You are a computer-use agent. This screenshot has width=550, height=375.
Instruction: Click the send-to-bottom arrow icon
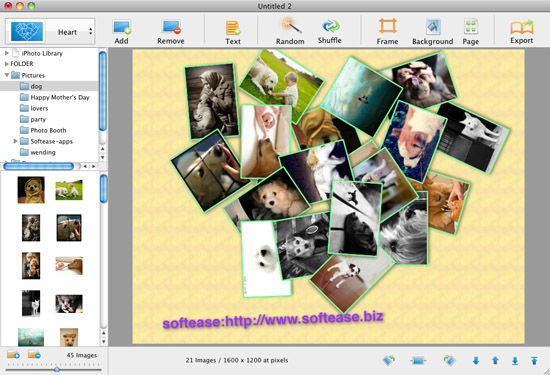[515, 361]
